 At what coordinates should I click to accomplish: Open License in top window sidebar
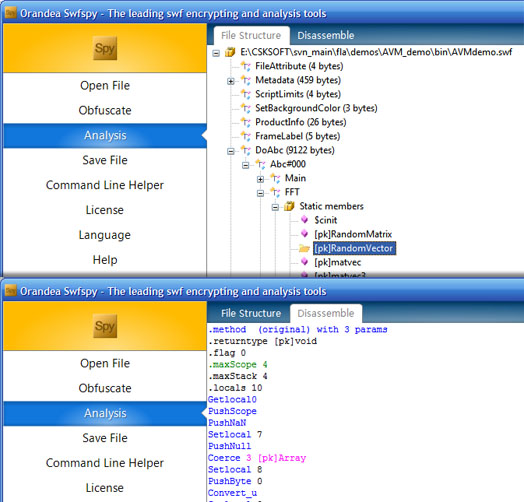[x=105, y=210]
